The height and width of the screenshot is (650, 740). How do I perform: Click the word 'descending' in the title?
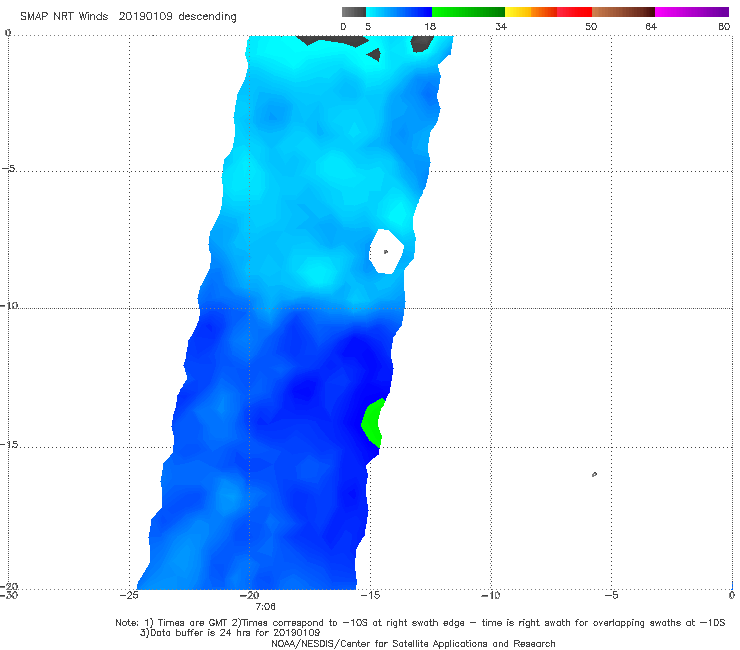(x=207, y=17)
